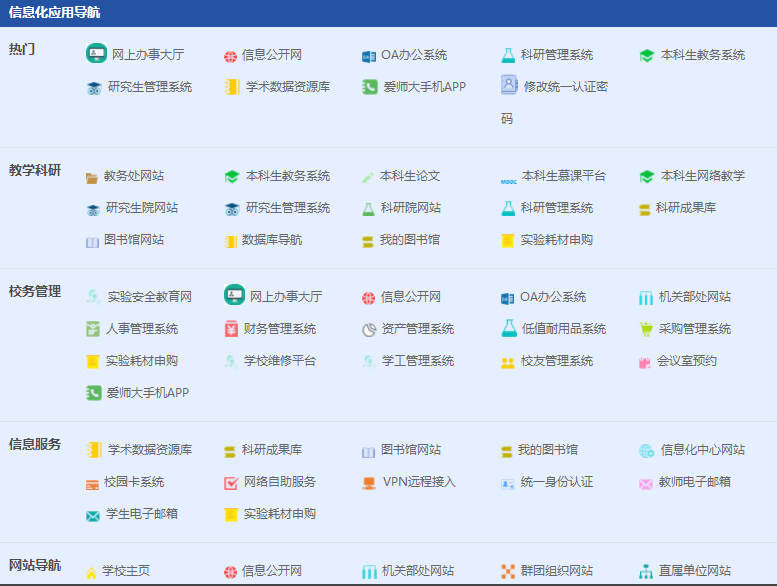The height and width of the screenshot is (586, 777).
Task: Open the 本科生网络教学 link
Action: pyautogui.click(x=702, y=176)
